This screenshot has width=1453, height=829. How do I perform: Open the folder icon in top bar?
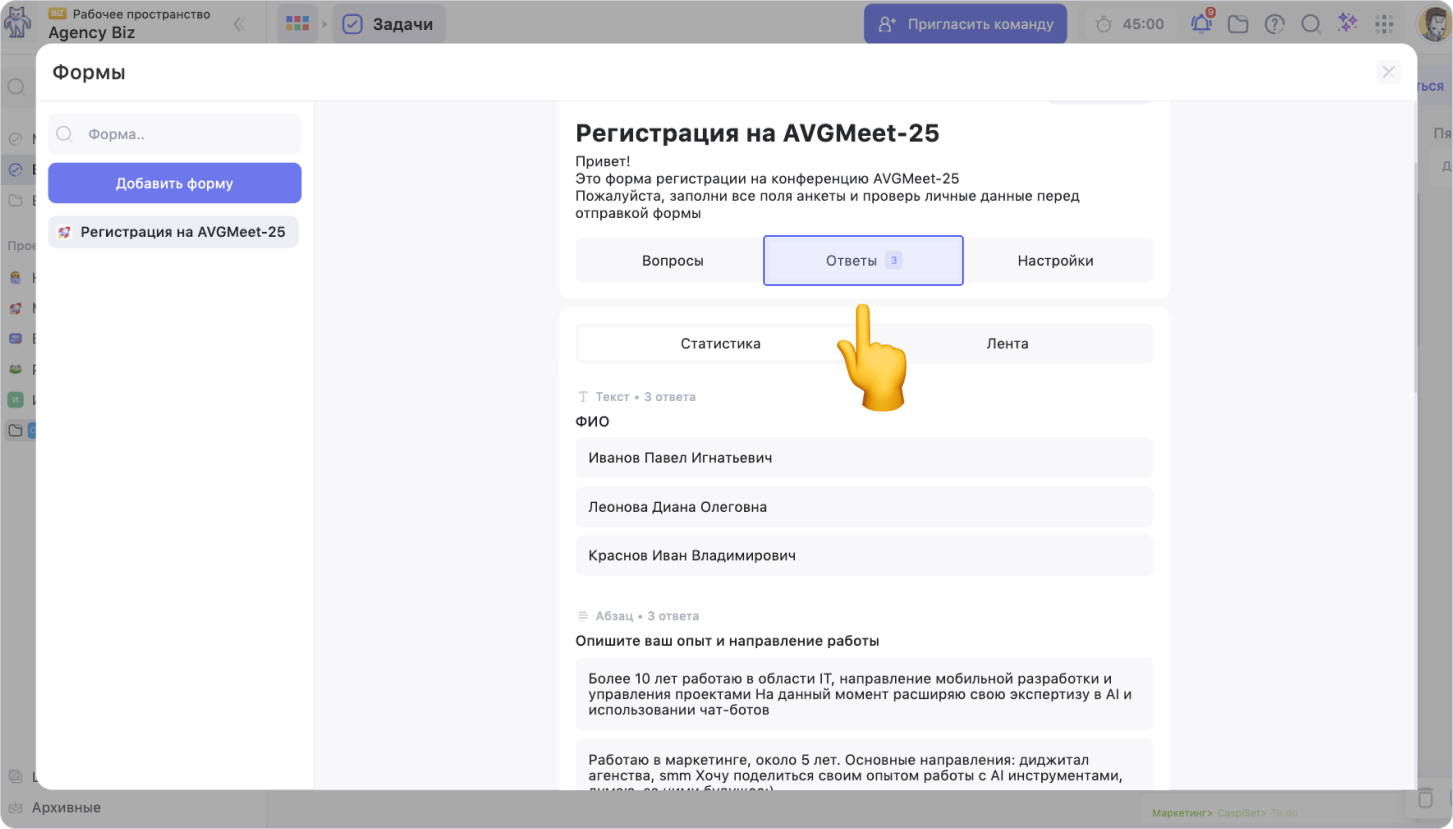pos(1238,24)
